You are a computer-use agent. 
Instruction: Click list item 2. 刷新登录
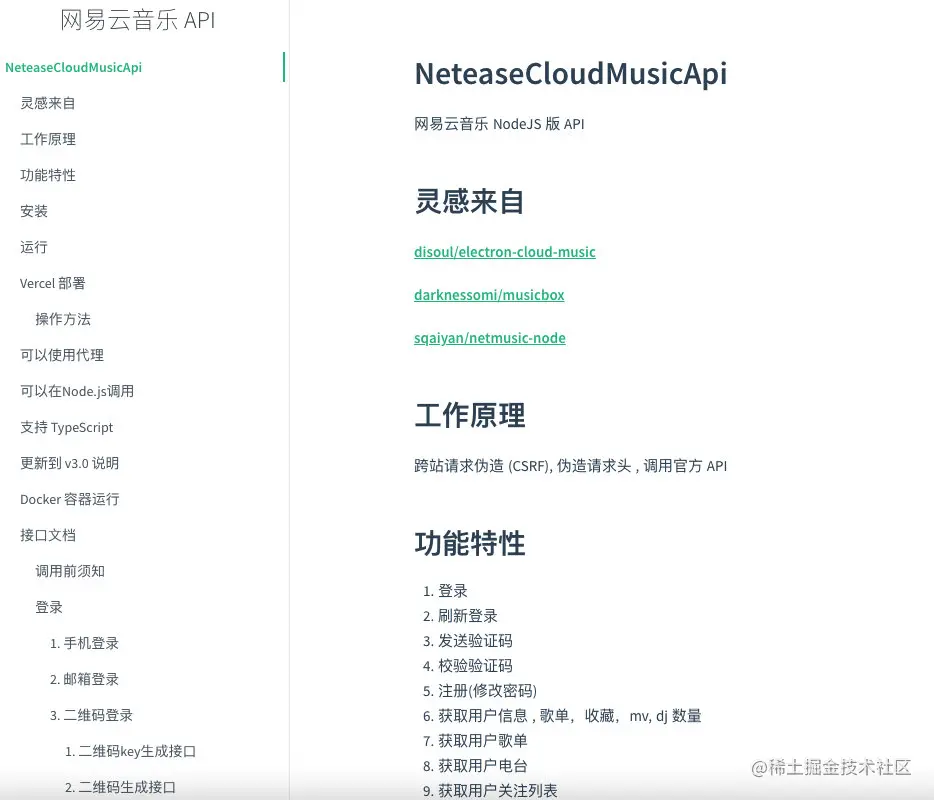click(460, 616)
